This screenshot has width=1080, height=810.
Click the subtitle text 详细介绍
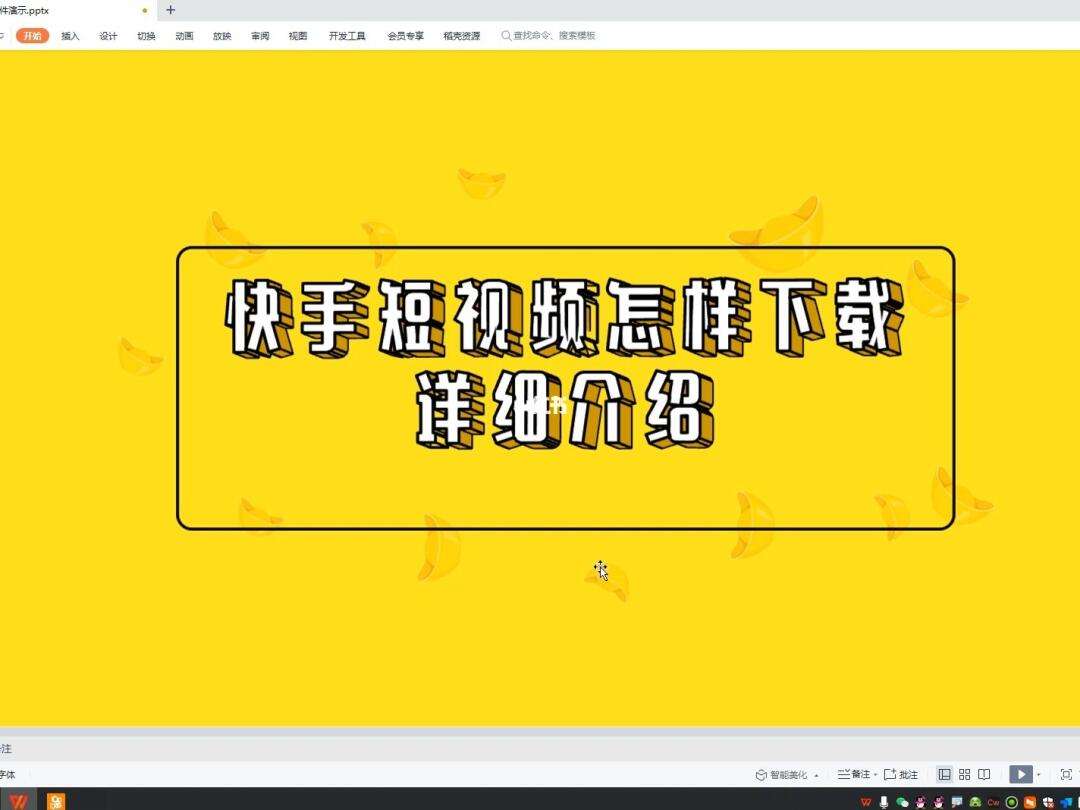(565, 411)
